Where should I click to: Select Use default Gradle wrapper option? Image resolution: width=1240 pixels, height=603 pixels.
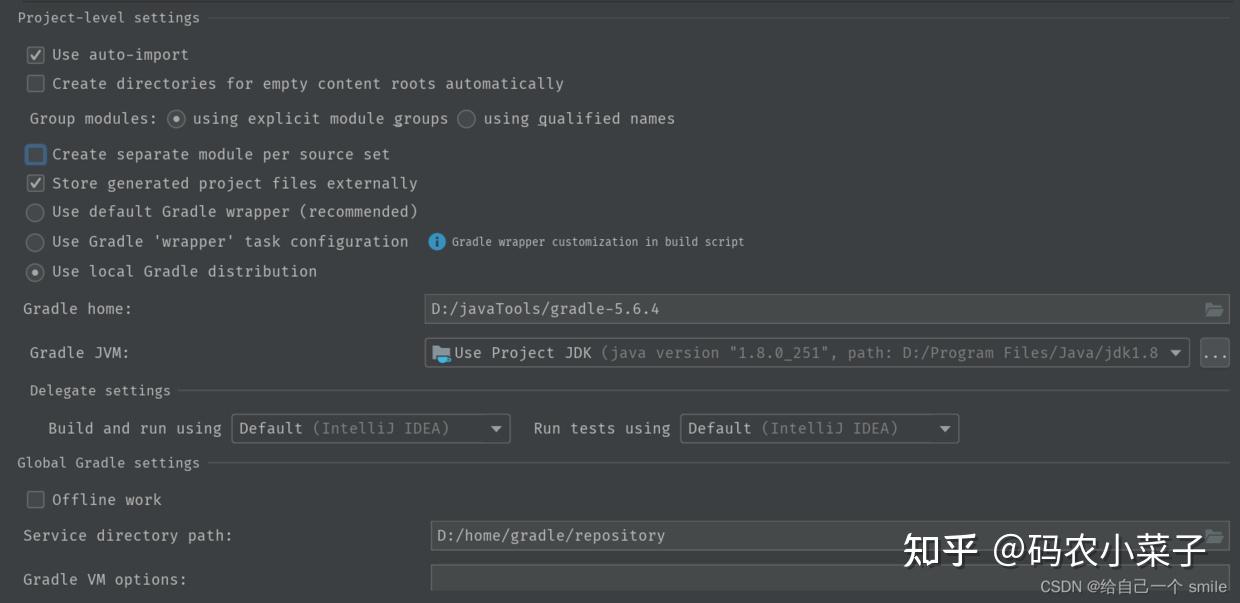35,212
